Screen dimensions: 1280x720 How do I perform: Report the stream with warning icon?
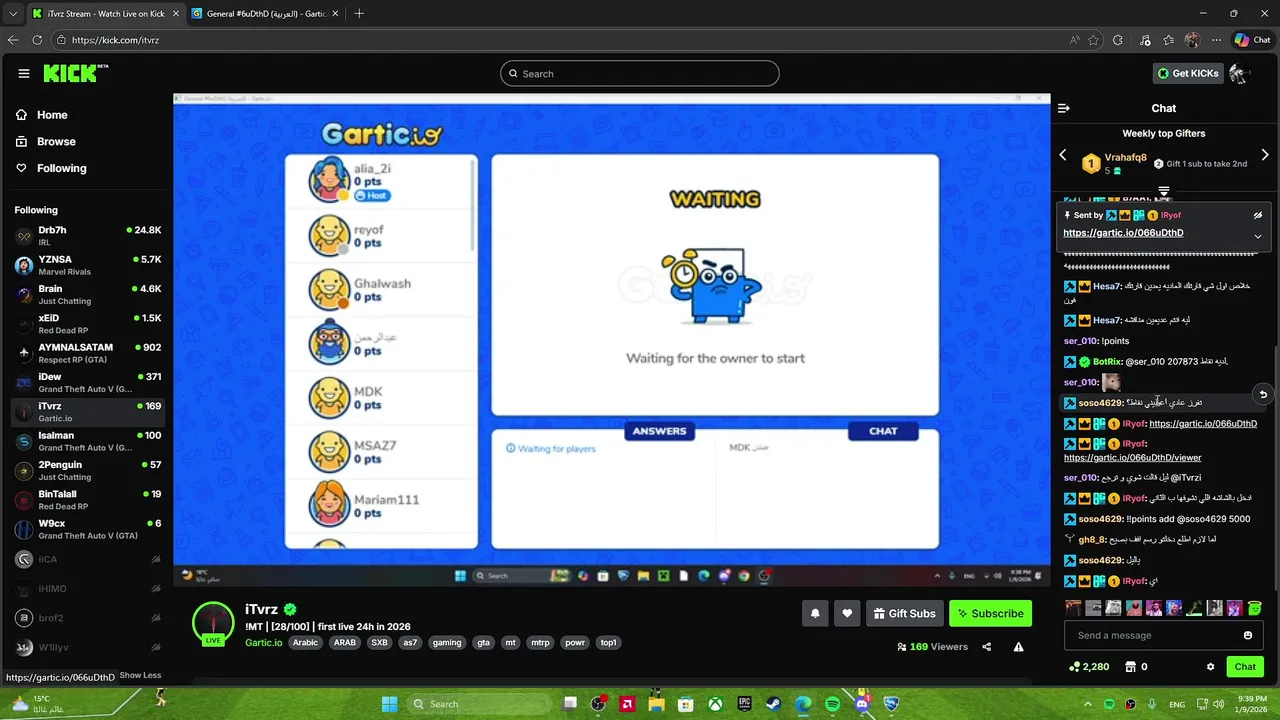(1018, 647)
